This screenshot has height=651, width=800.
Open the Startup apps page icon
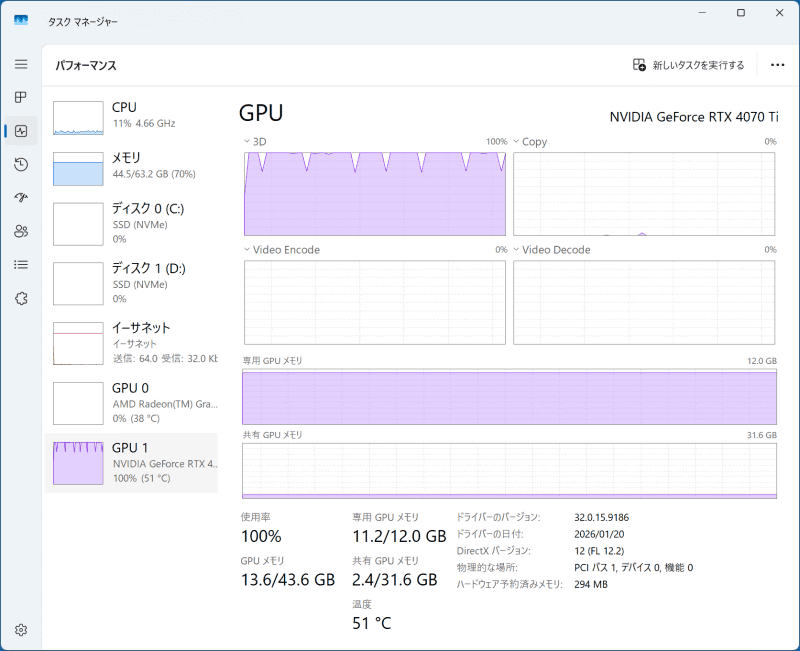pos(21,197)
